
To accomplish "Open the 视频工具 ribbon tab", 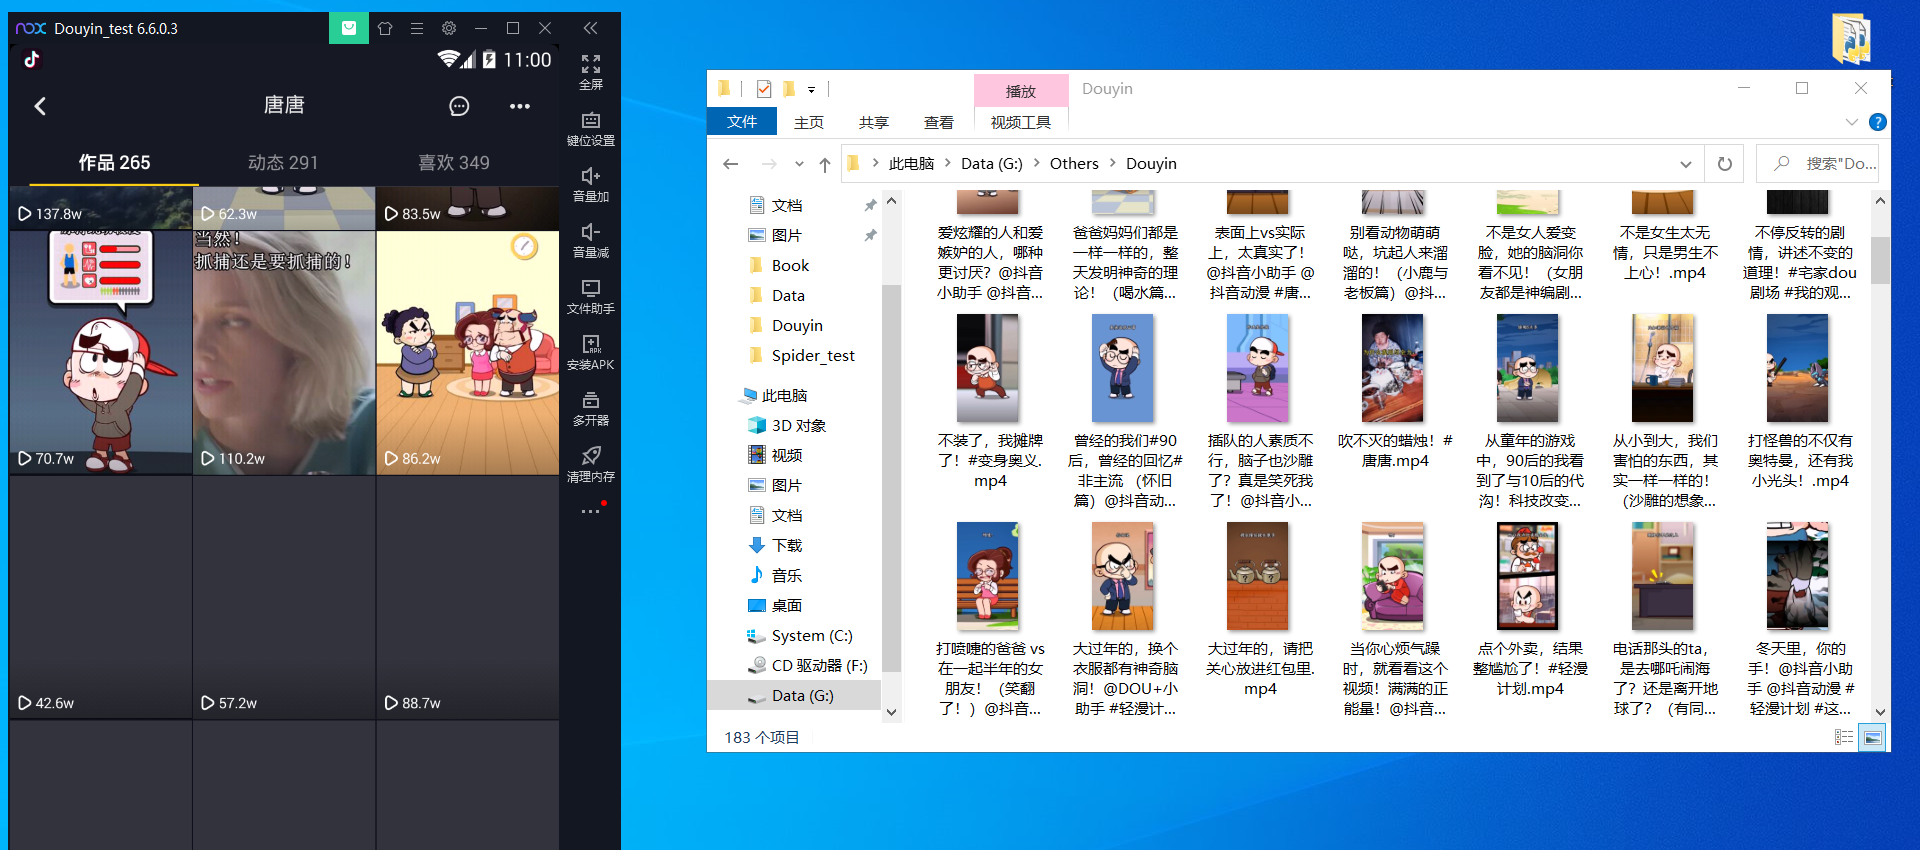I will click(x=1021, y=122).
